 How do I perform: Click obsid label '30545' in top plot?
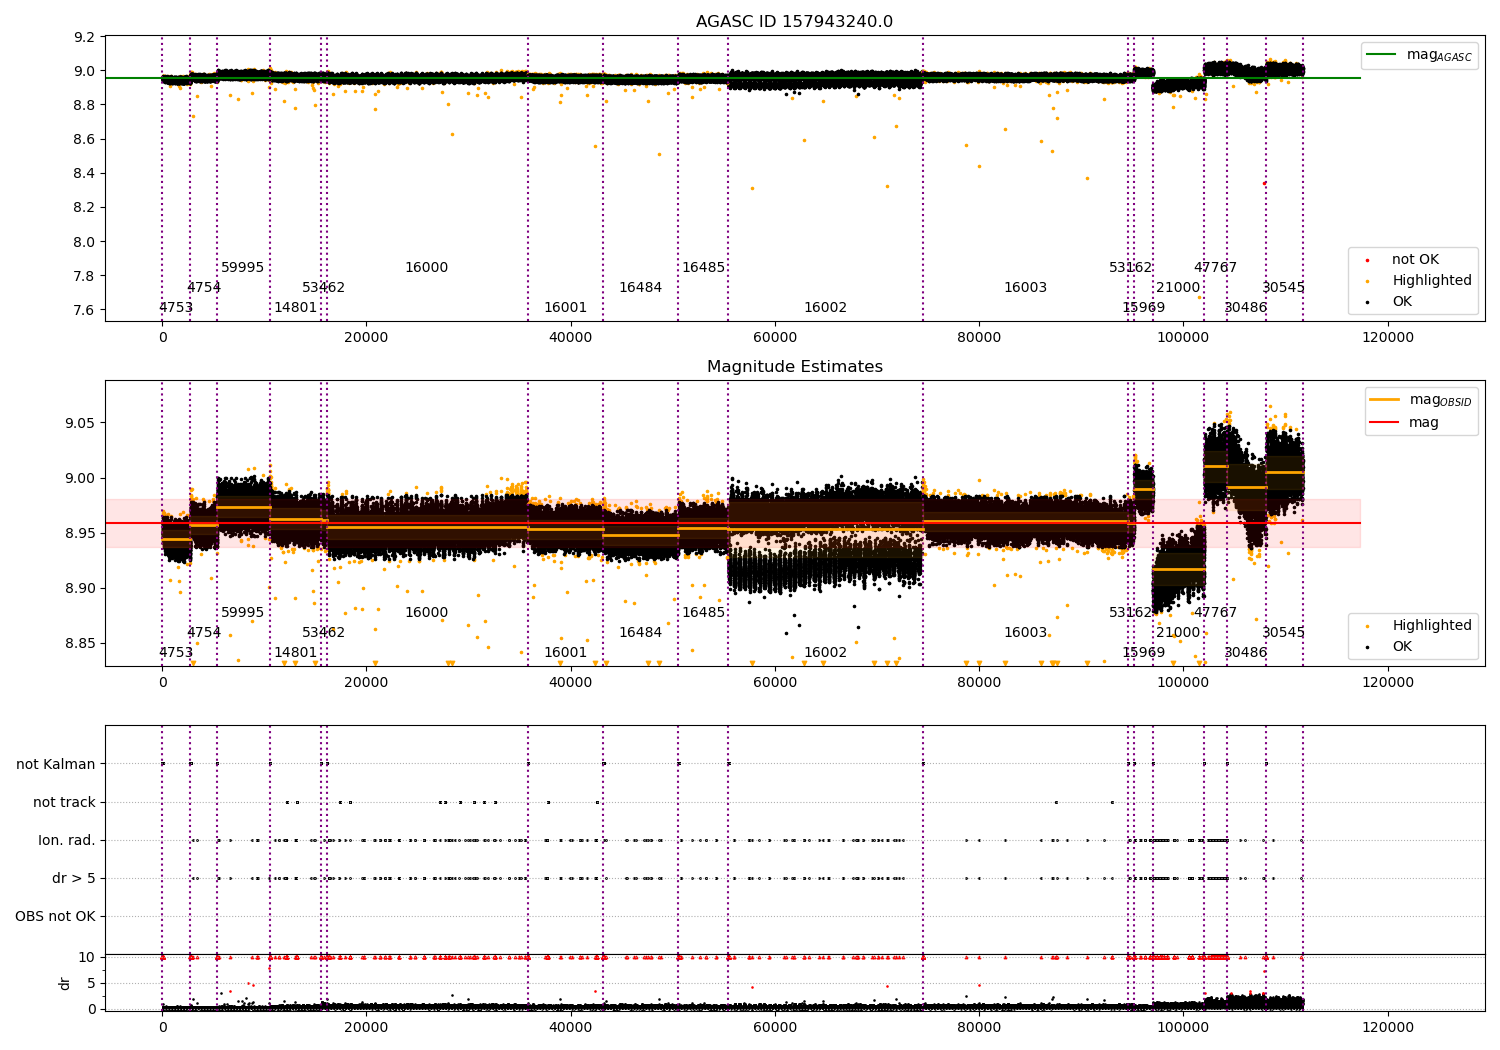click(x=1284, y=288)
